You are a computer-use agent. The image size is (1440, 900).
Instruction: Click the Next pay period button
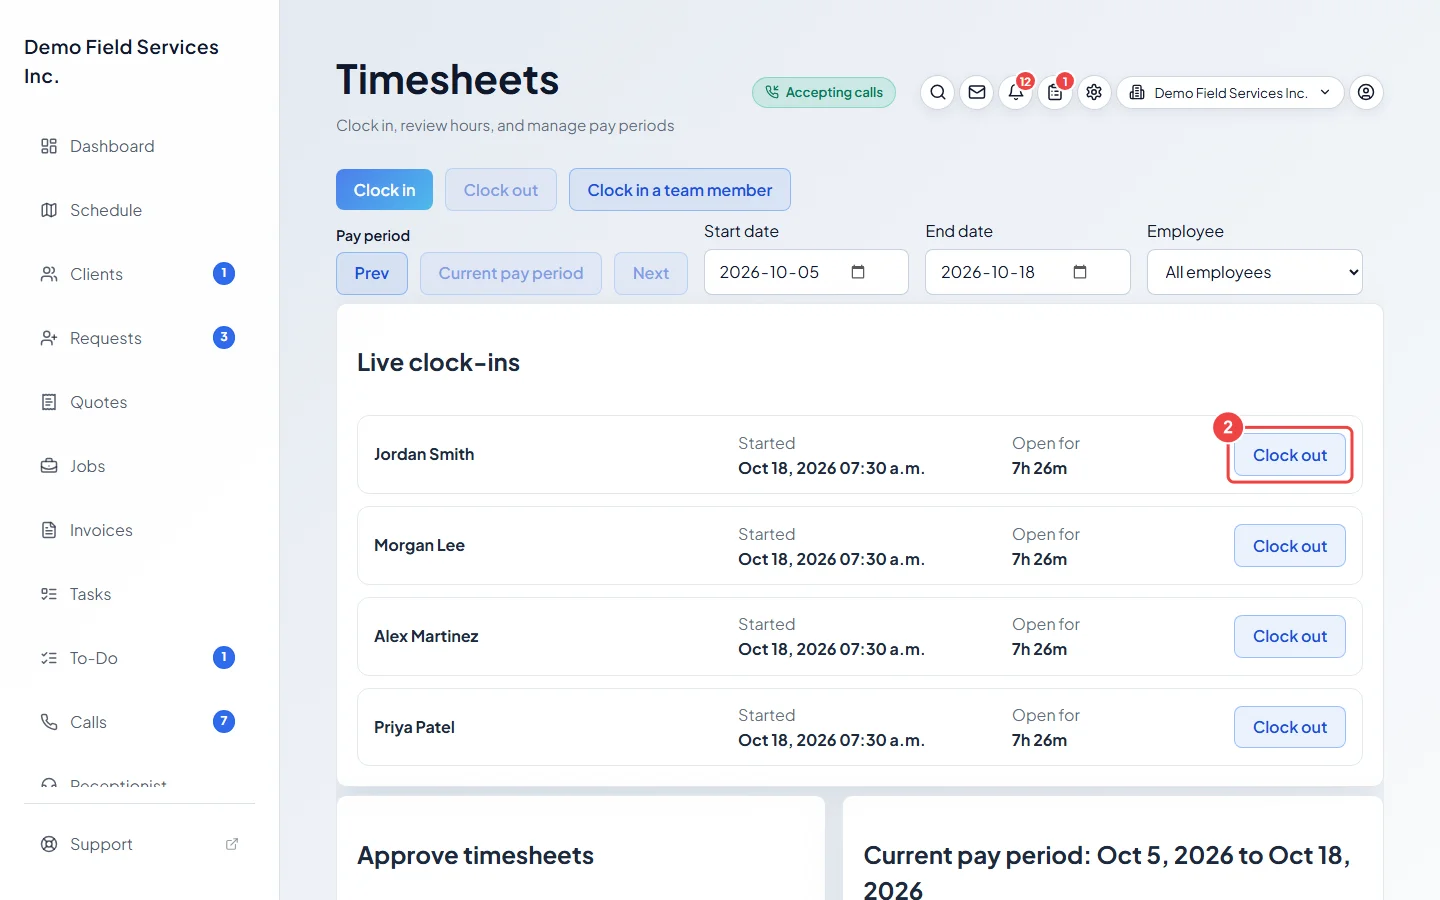pos(651,273)
